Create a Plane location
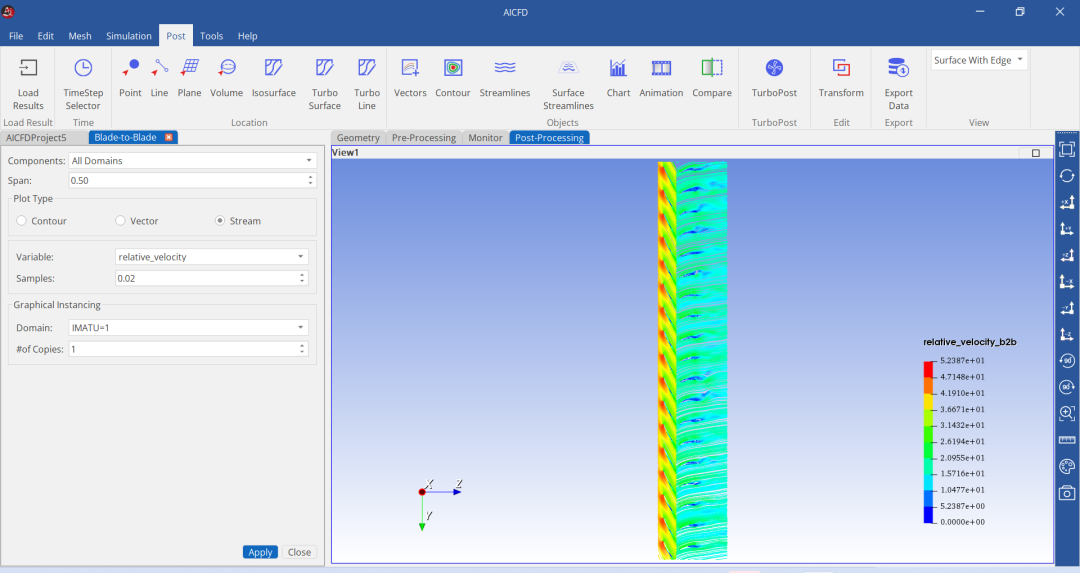The height and width of the screenshot is (573, 1080). coord(189,78)
